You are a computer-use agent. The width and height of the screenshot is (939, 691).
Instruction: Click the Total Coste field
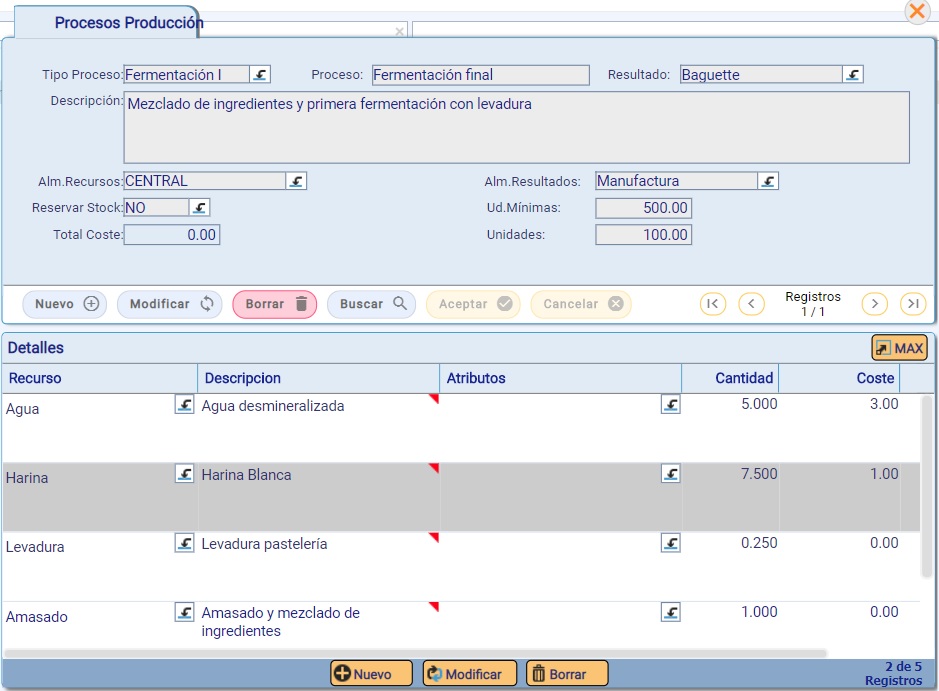pyautogui.click(x=172, y=235)
